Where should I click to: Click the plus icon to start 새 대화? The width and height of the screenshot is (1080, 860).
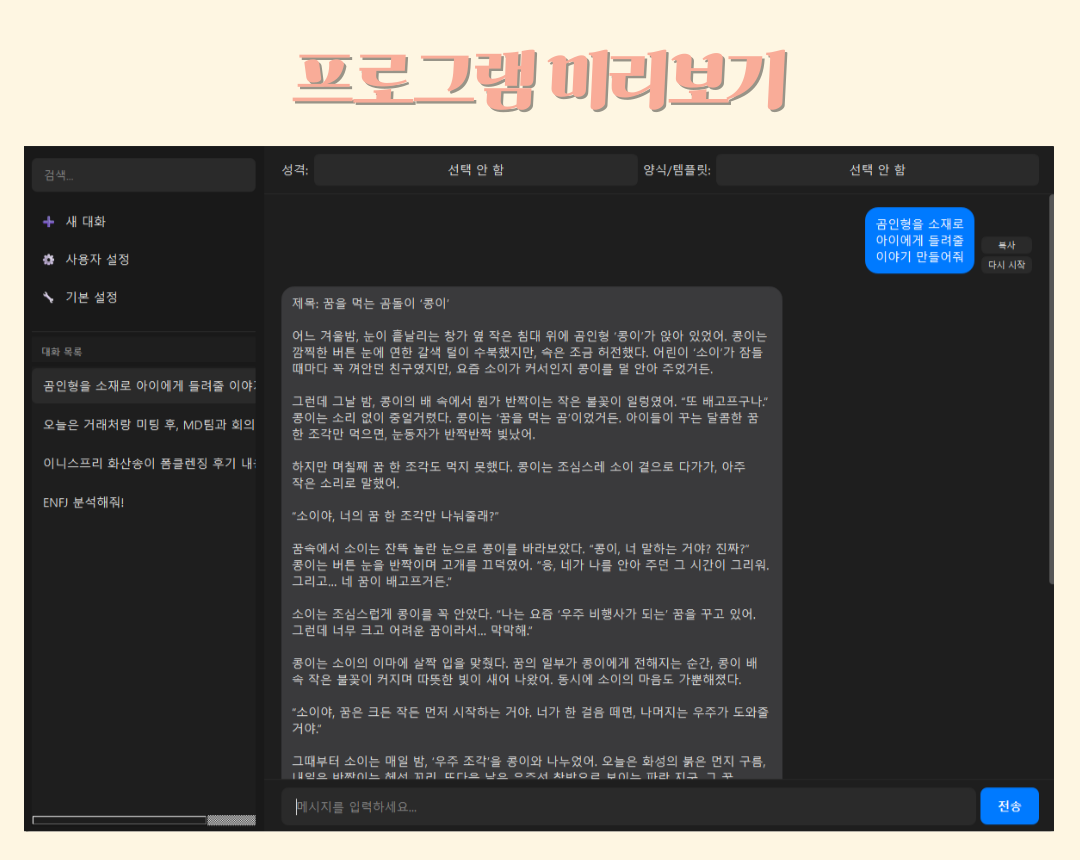[x=48, y=221]
